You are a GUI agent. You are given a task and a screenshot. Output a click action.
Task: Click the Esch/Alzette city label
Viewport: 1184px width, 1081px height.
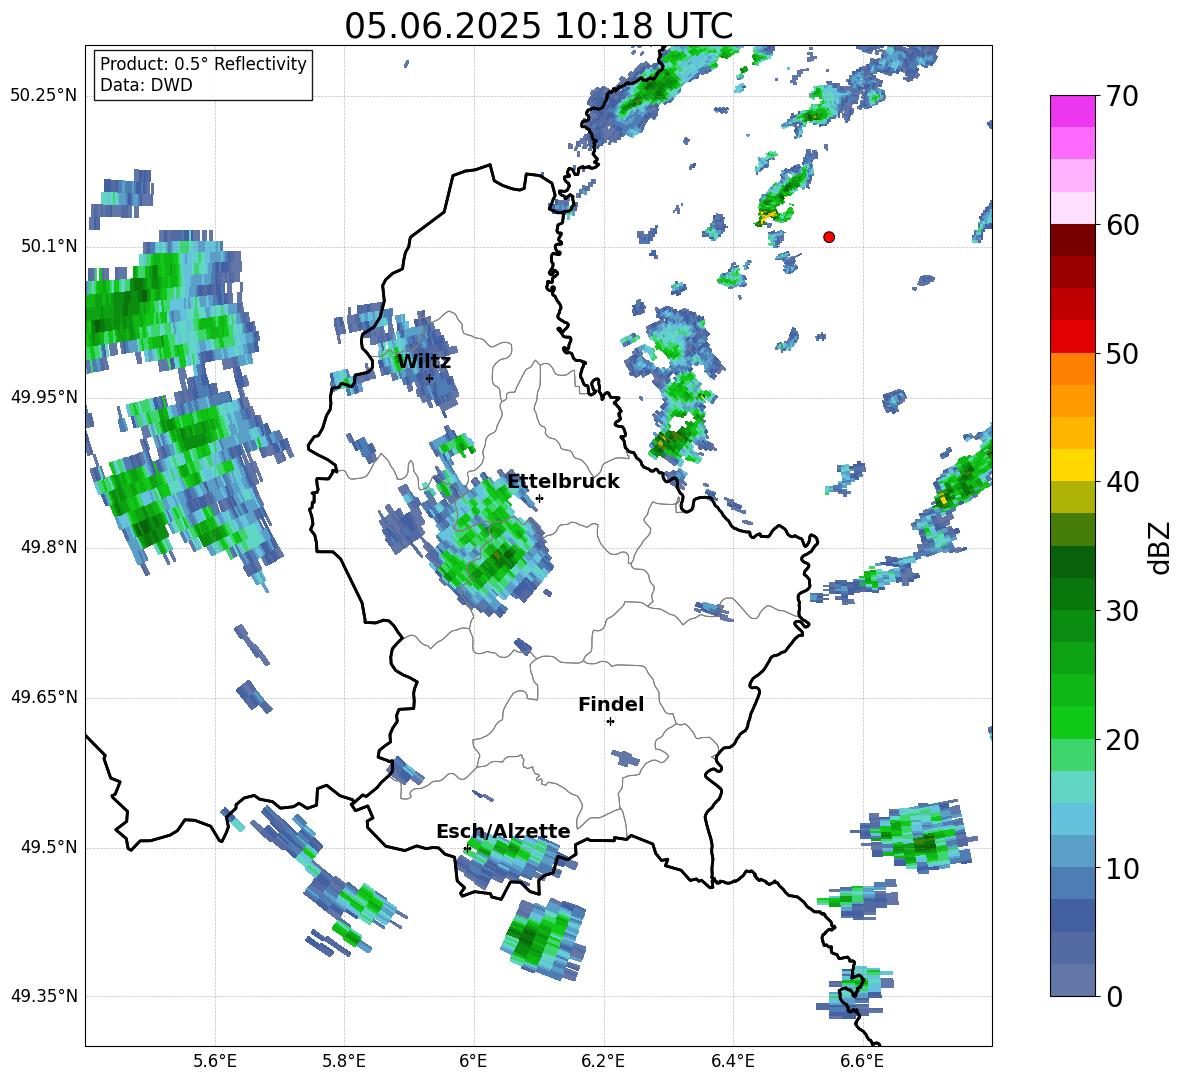pos(503,831)
